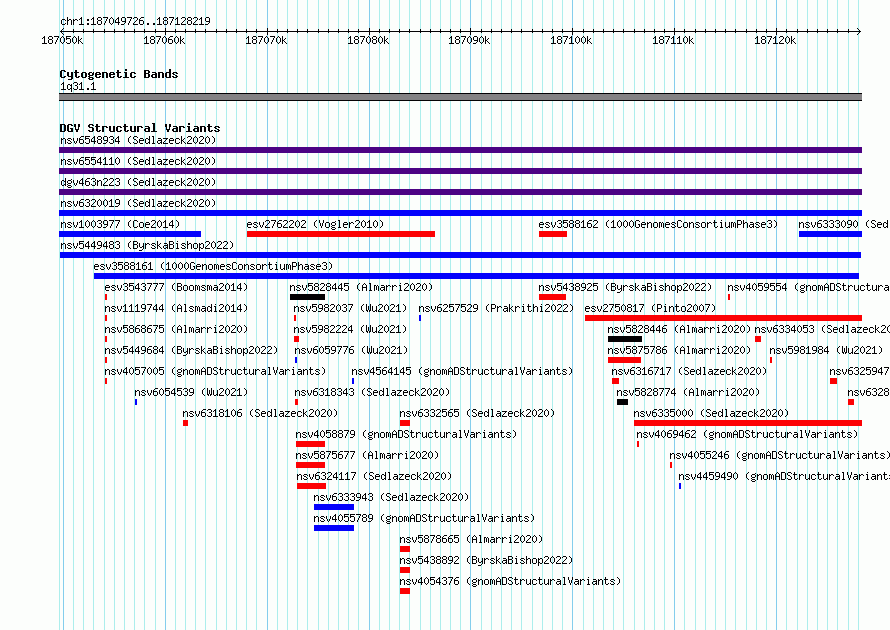Open the dgv463n223 (Sedlazeck2020) label

click(138, 182)
